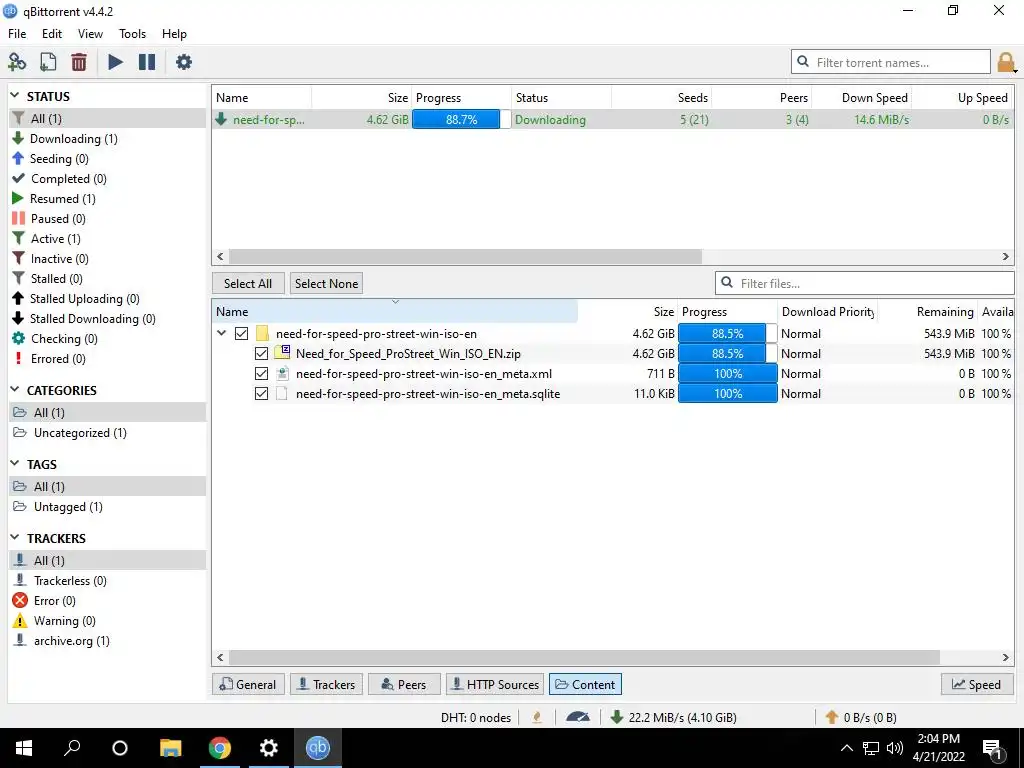
Task: Switch to the Trackers tab
Action: [x=326, y=684]
